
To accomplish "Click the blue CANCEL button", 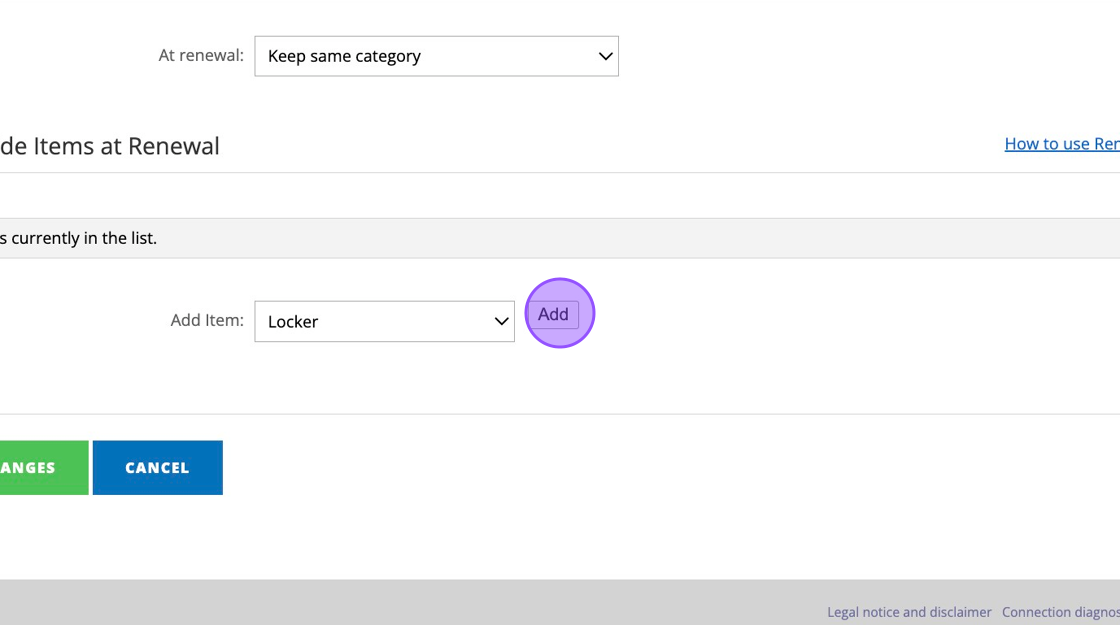I will pos(158,468).
